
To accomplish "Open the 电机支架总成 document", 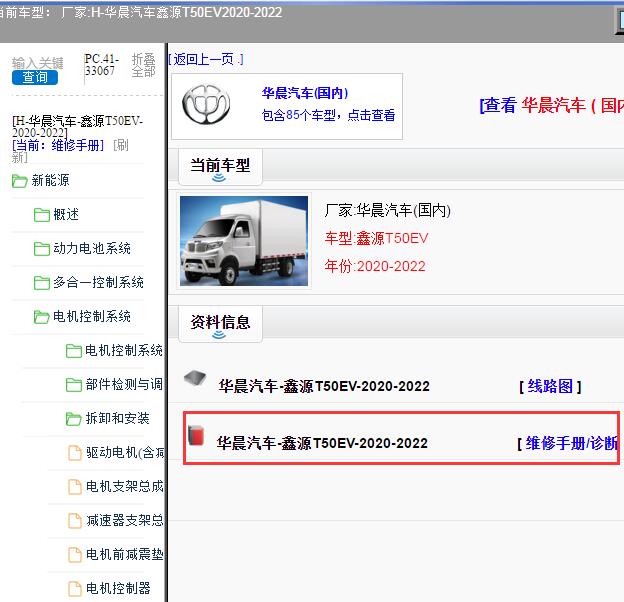I will [x=125, y=486].
